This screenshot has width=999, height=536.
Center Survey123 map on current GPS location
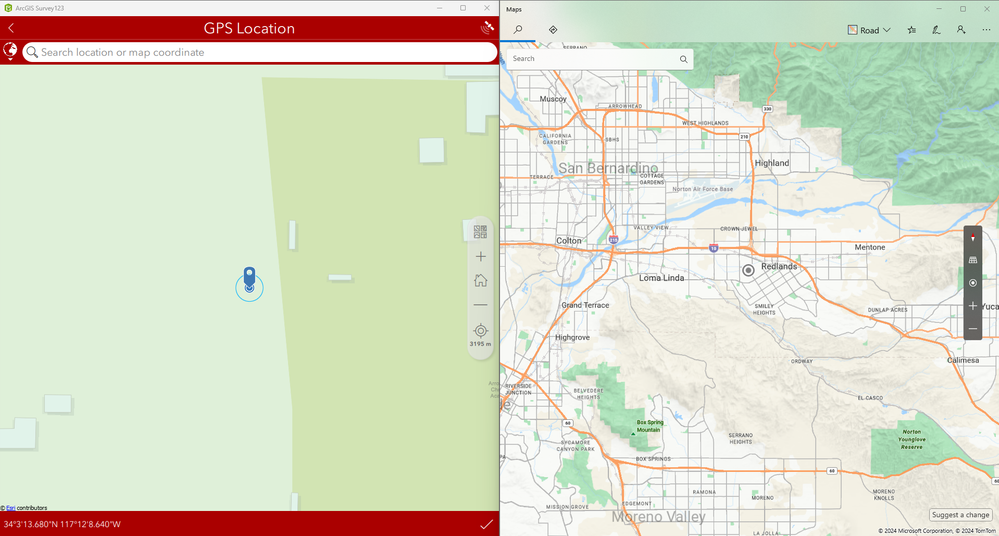(480, 331)
